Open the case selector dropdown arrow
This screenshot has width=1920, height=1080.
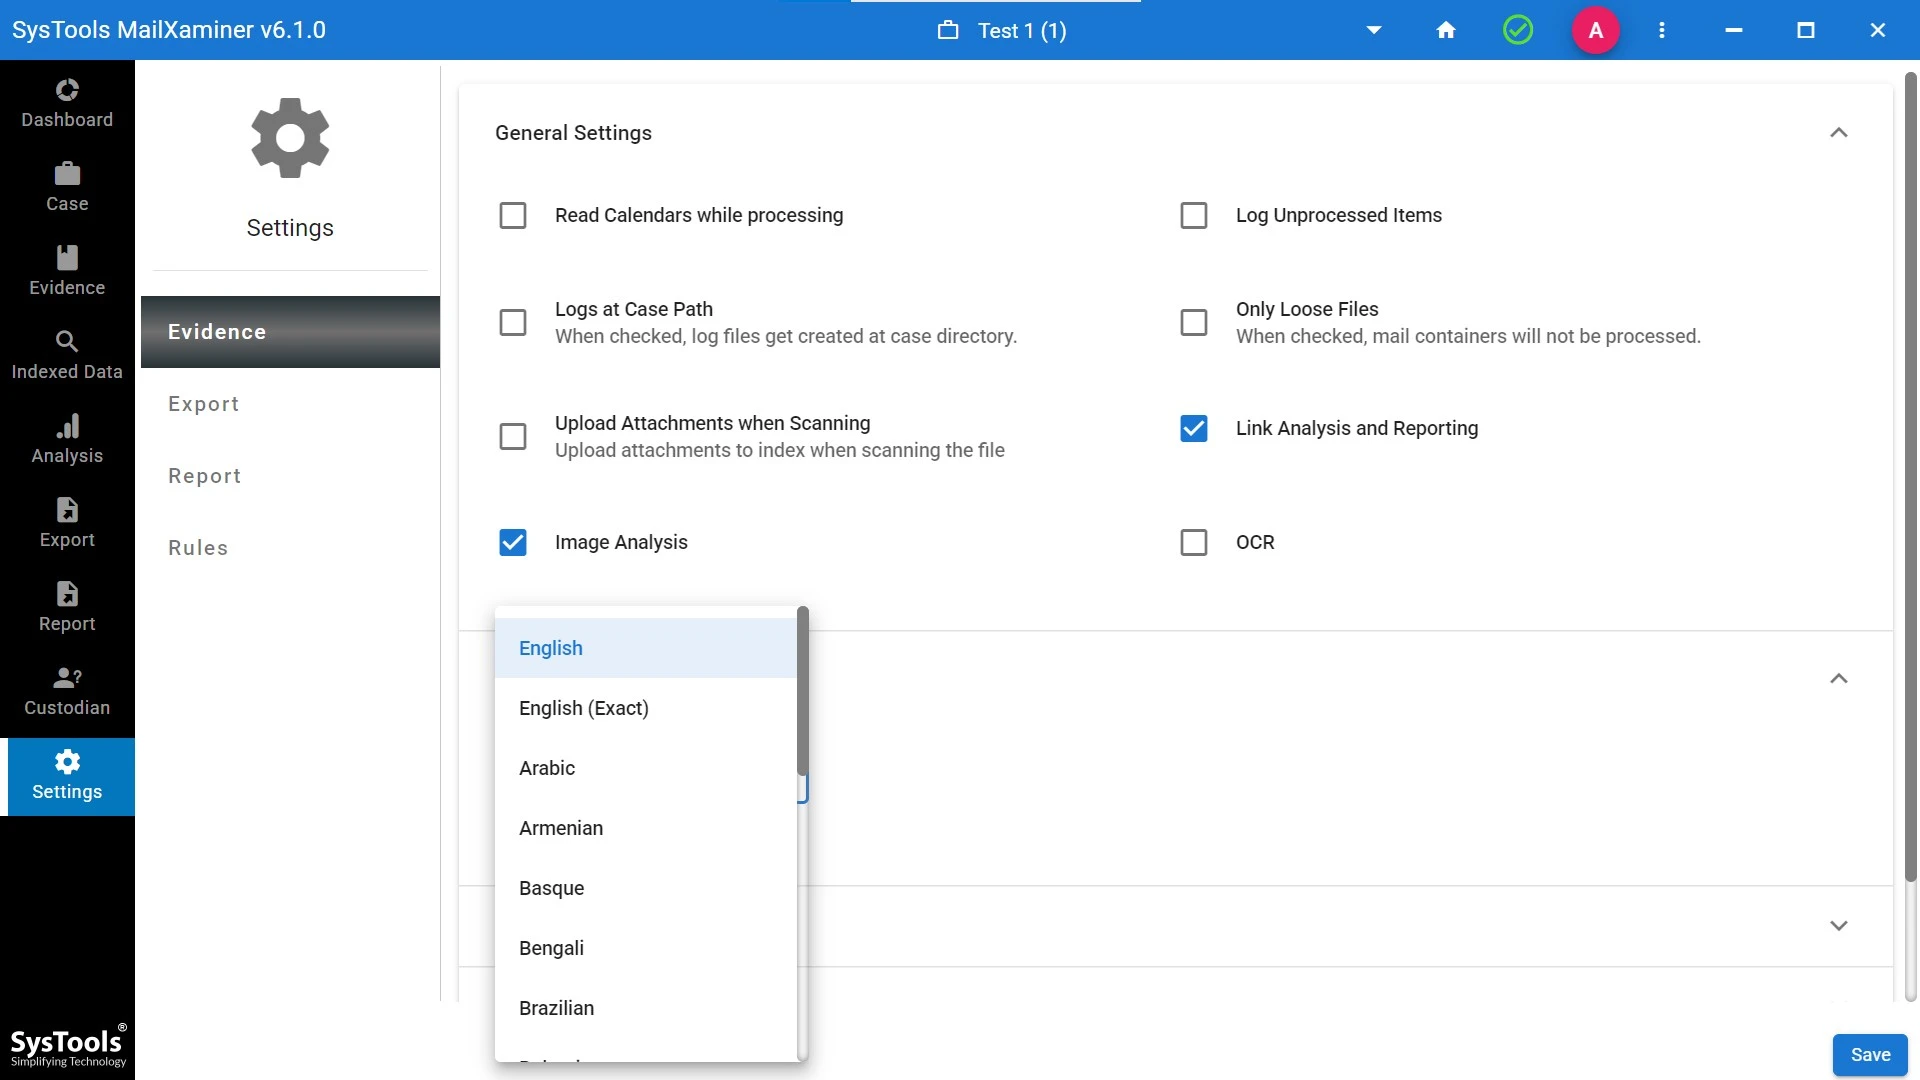point(1374,30)
